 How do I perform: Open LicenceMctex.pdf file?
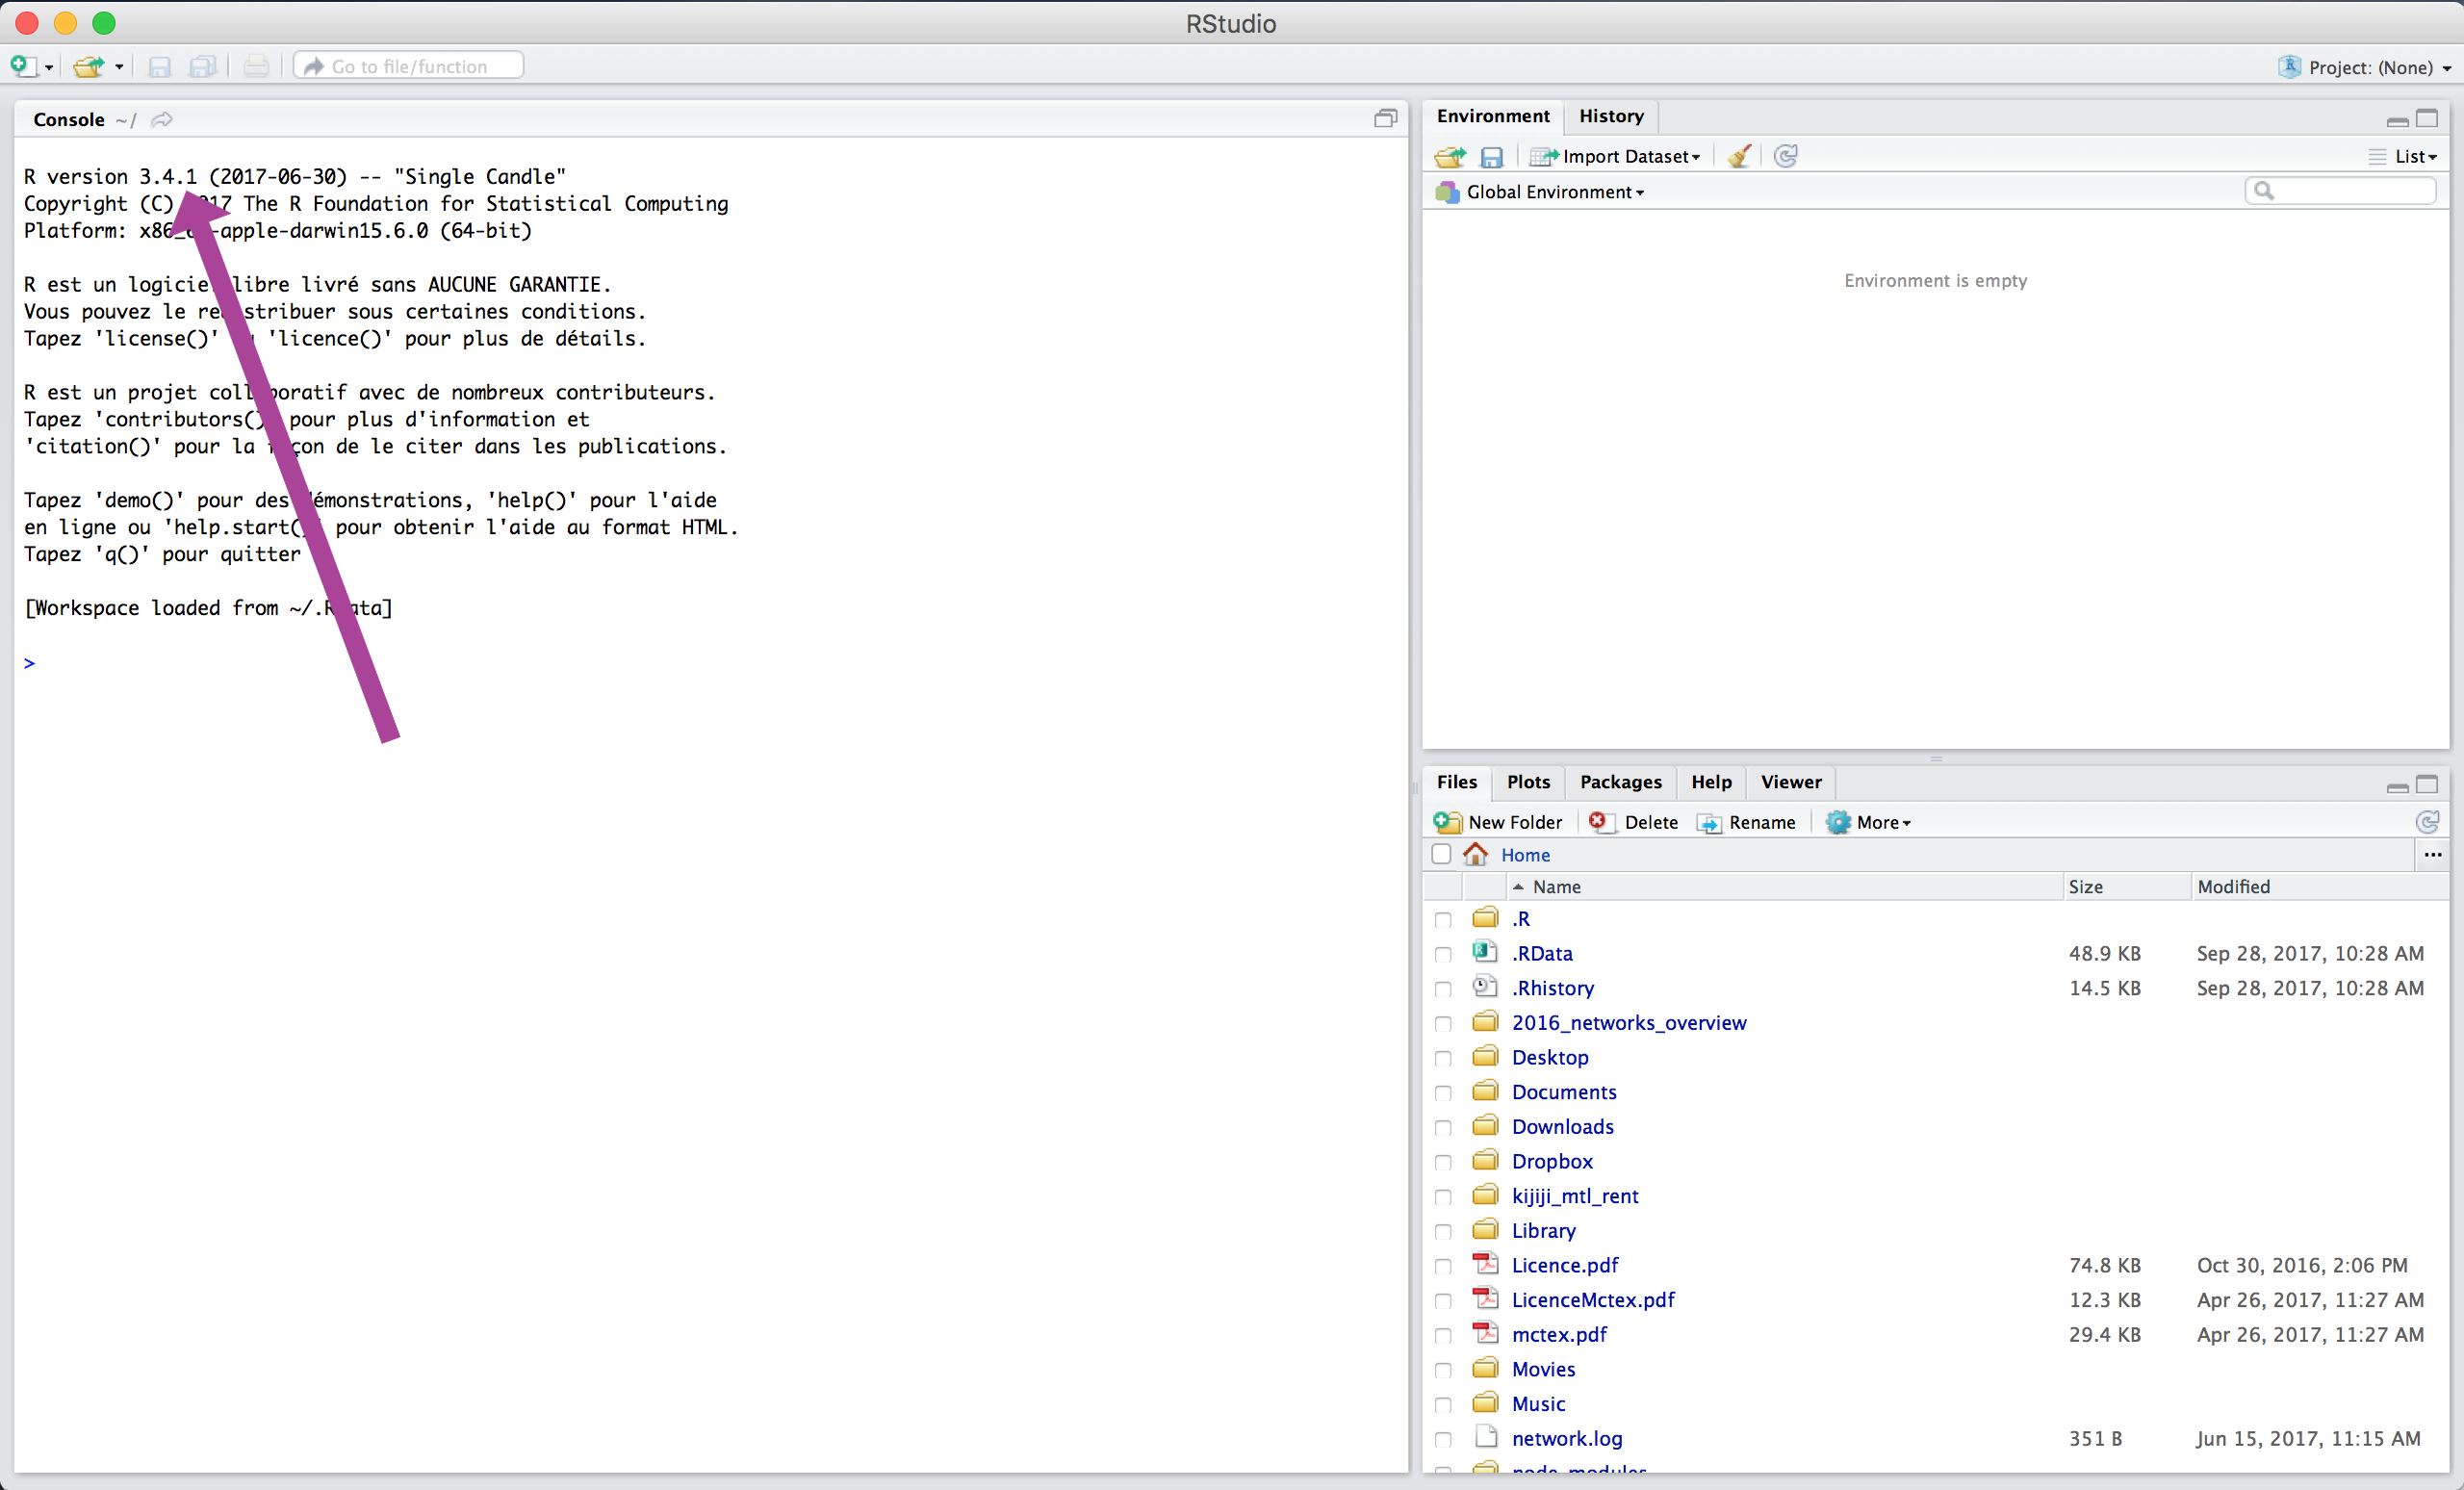[x=1593, y=1300]
